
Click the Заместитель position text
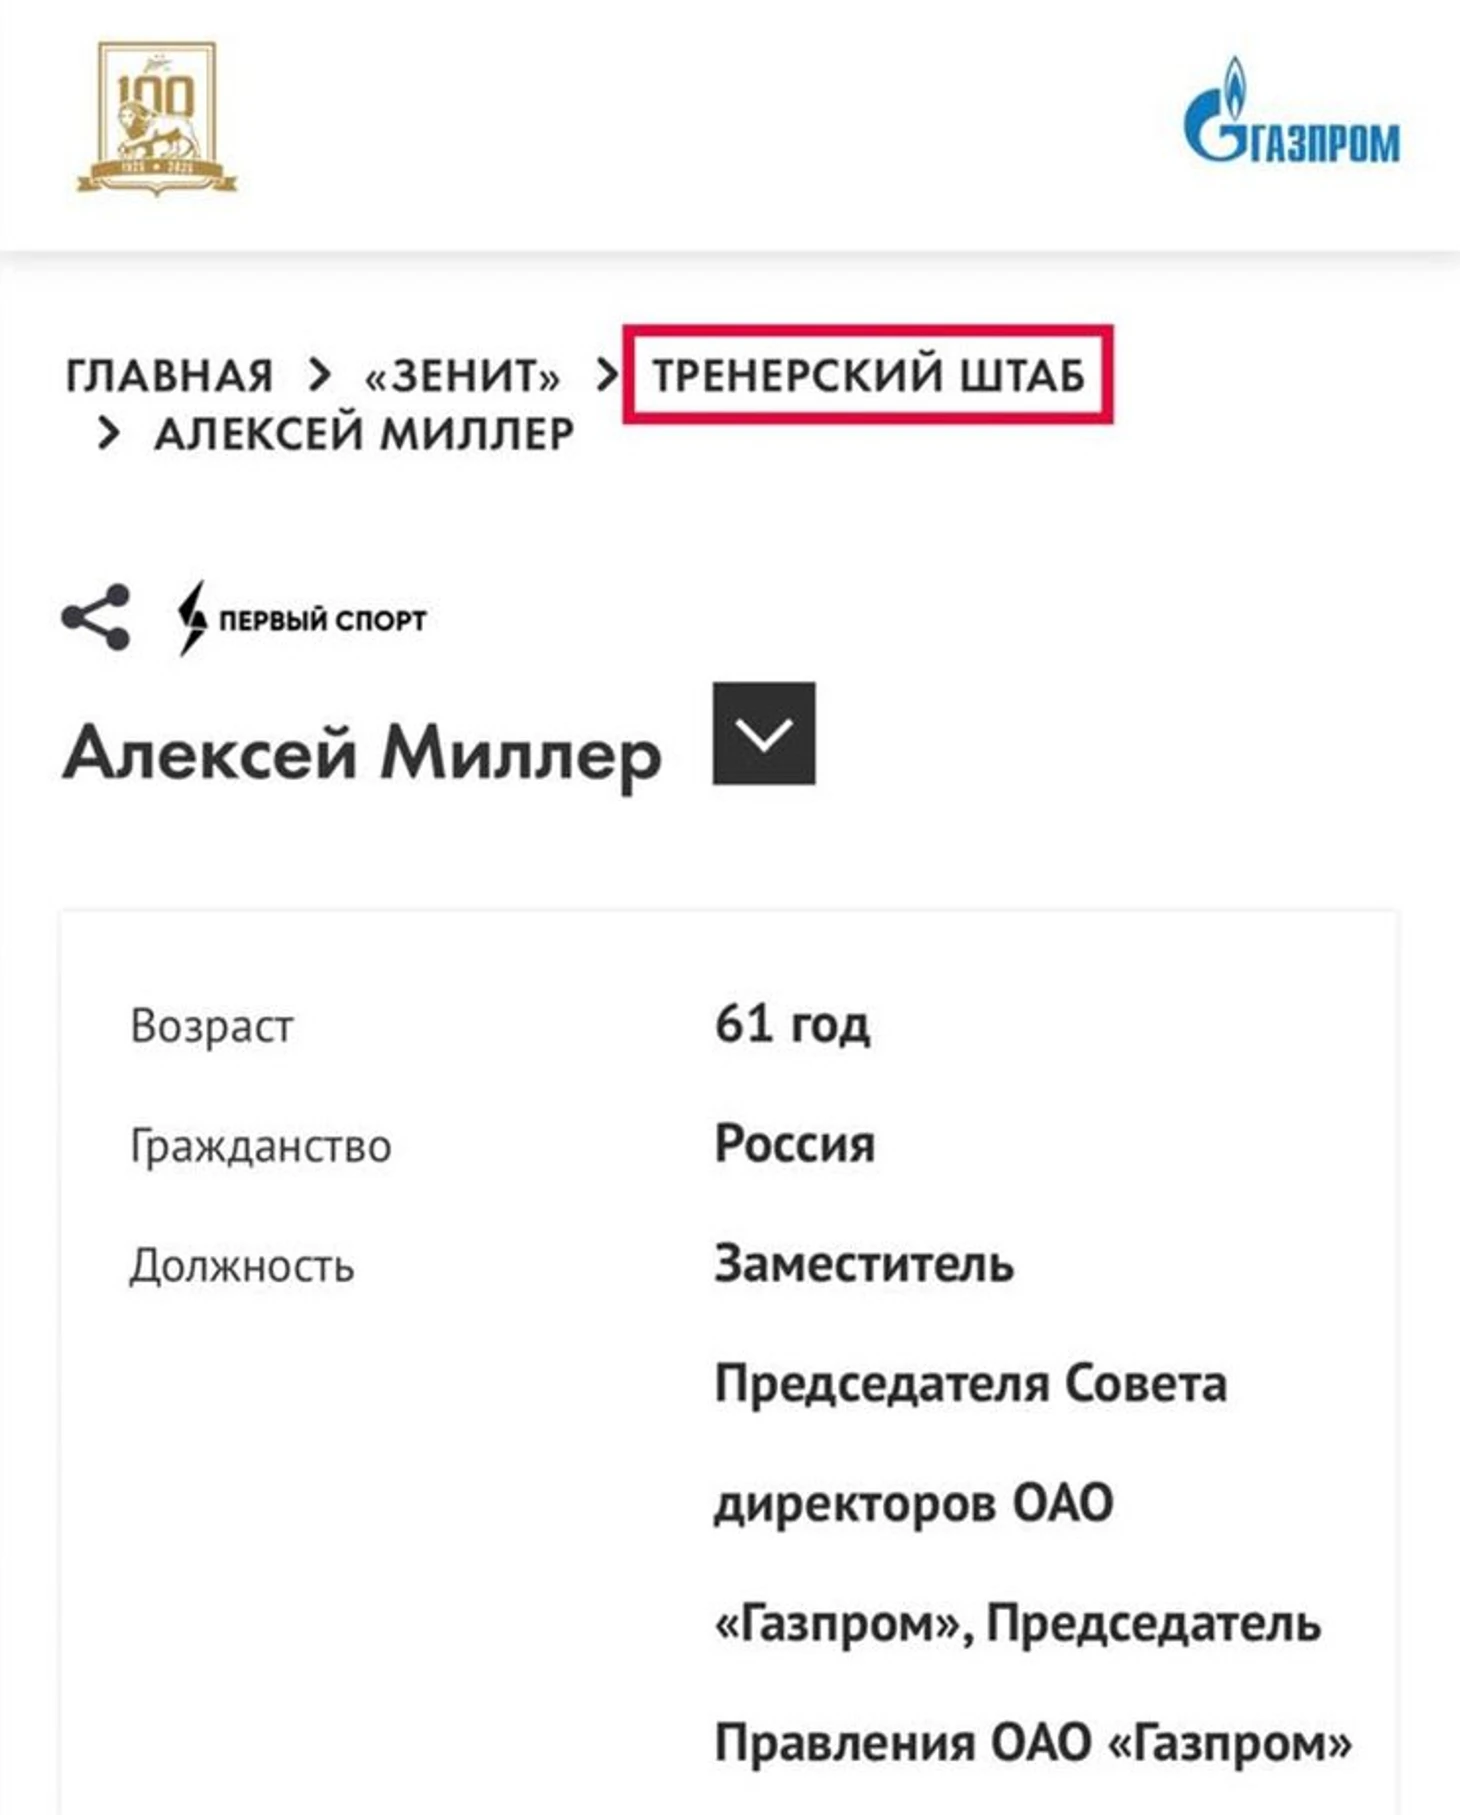click(864, 1263)
